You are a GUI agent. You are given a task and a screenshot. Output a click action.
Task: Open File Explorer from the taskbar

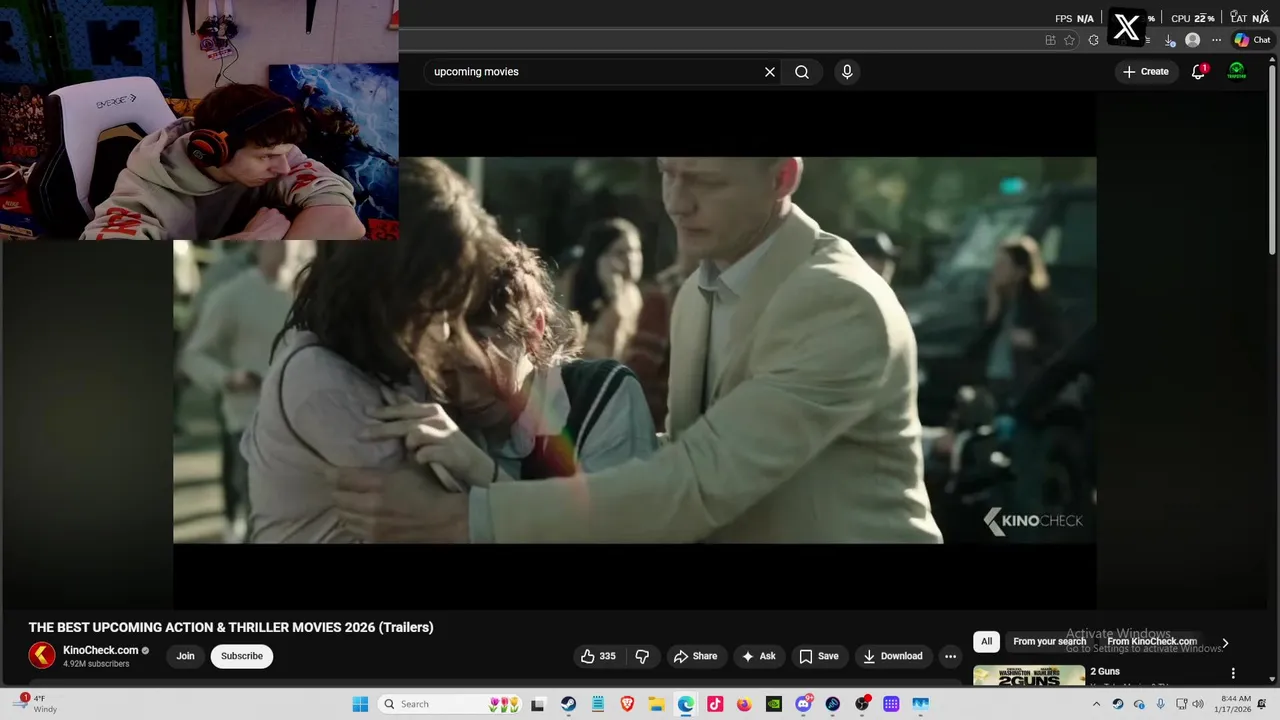656,704
